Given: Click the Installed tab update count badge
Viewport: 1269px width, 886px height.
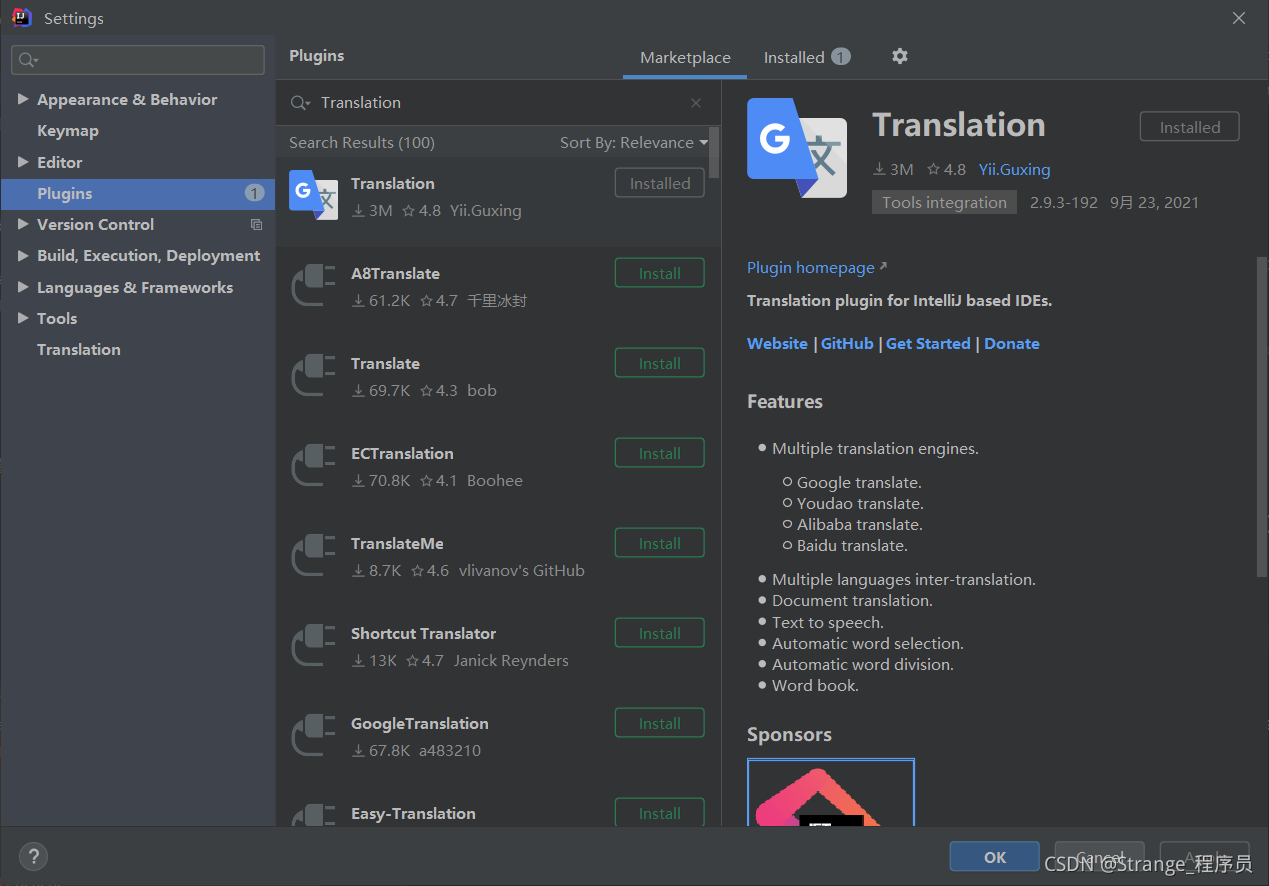Looking at the screenshot, I should click(841, 57).
